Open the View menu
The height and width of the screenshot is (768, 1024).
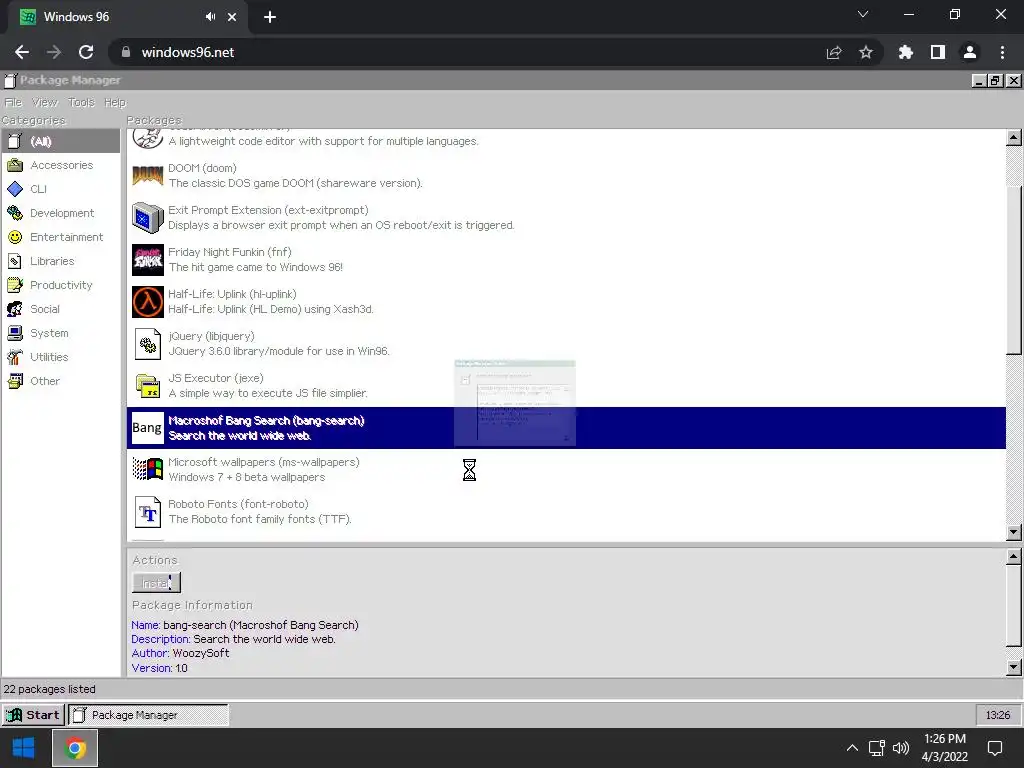point(45,103)
